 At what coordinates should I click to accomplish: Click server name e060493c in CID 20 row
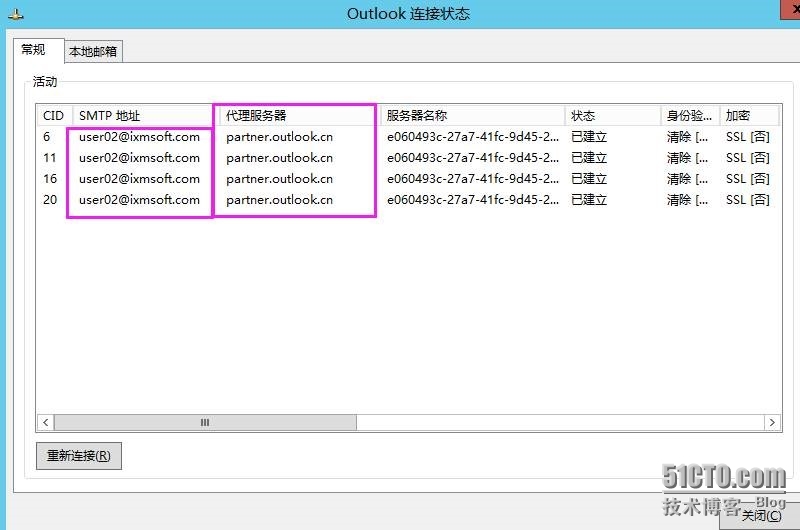pos(472,199)
